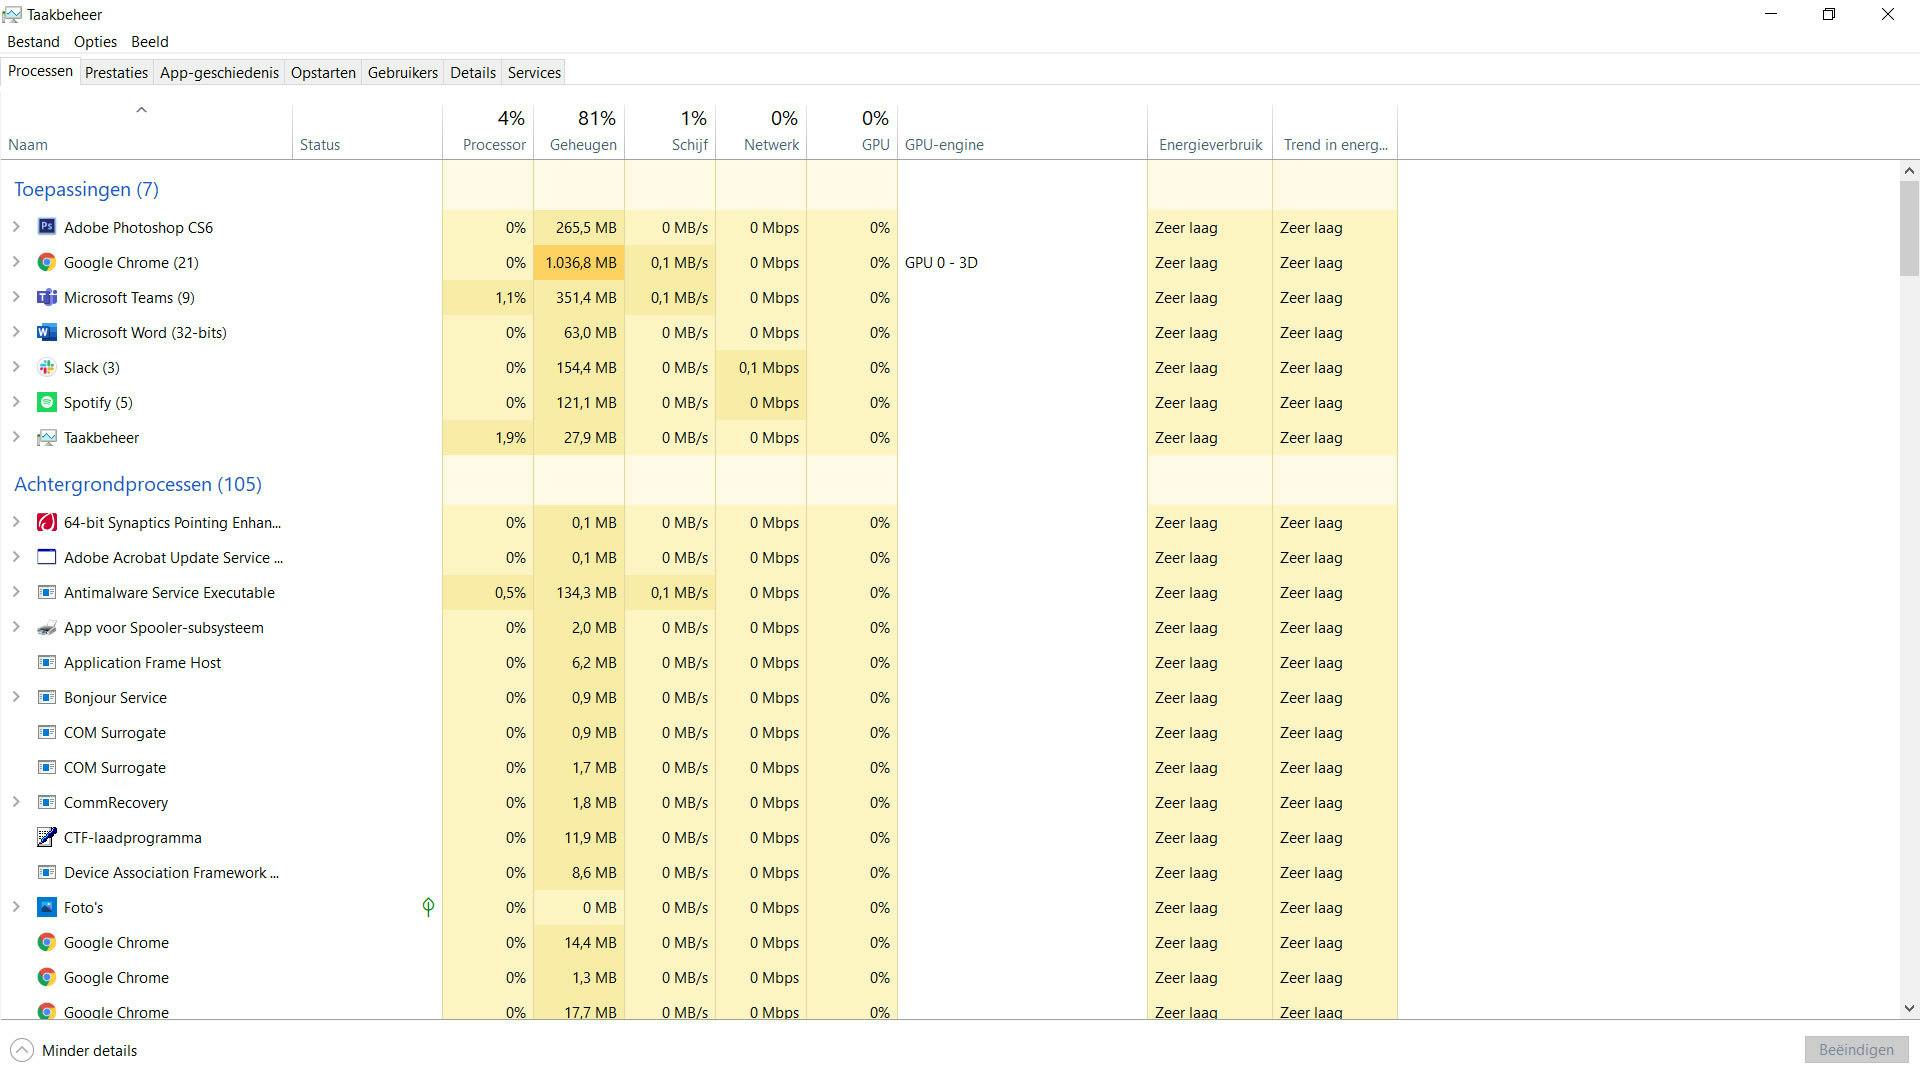
Task: Select the Microsoft Teams process icon
Action: (46, 297)
